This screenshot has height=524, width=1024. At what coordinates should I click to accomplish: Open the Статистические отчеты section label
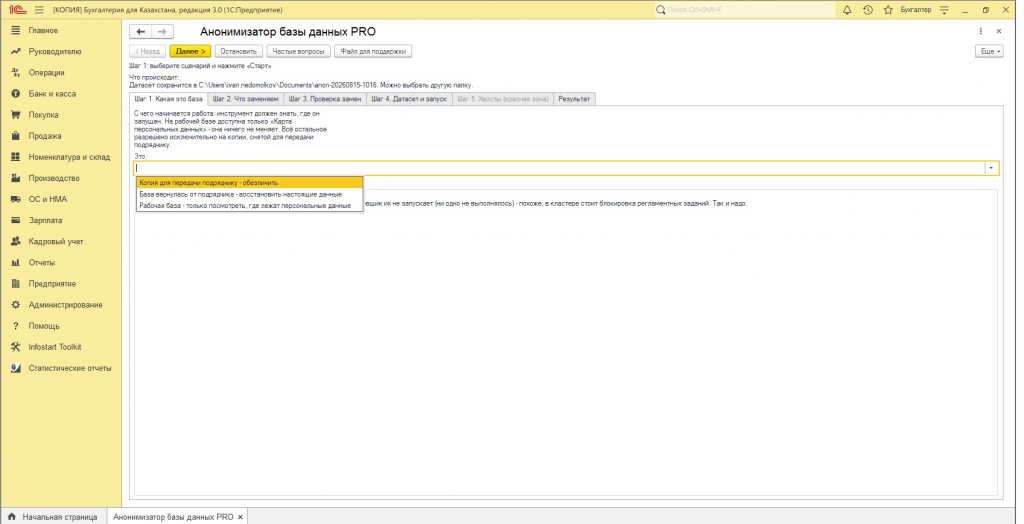(x=70, y=368)
